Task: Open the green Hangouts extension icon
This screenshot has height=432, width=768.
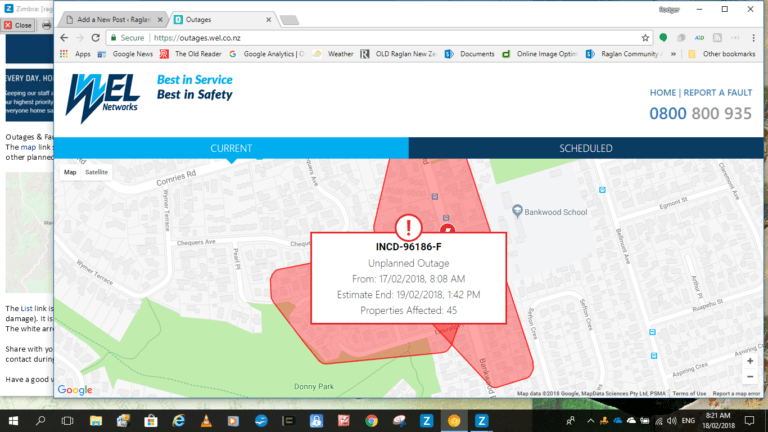Action: coord(663,38)
